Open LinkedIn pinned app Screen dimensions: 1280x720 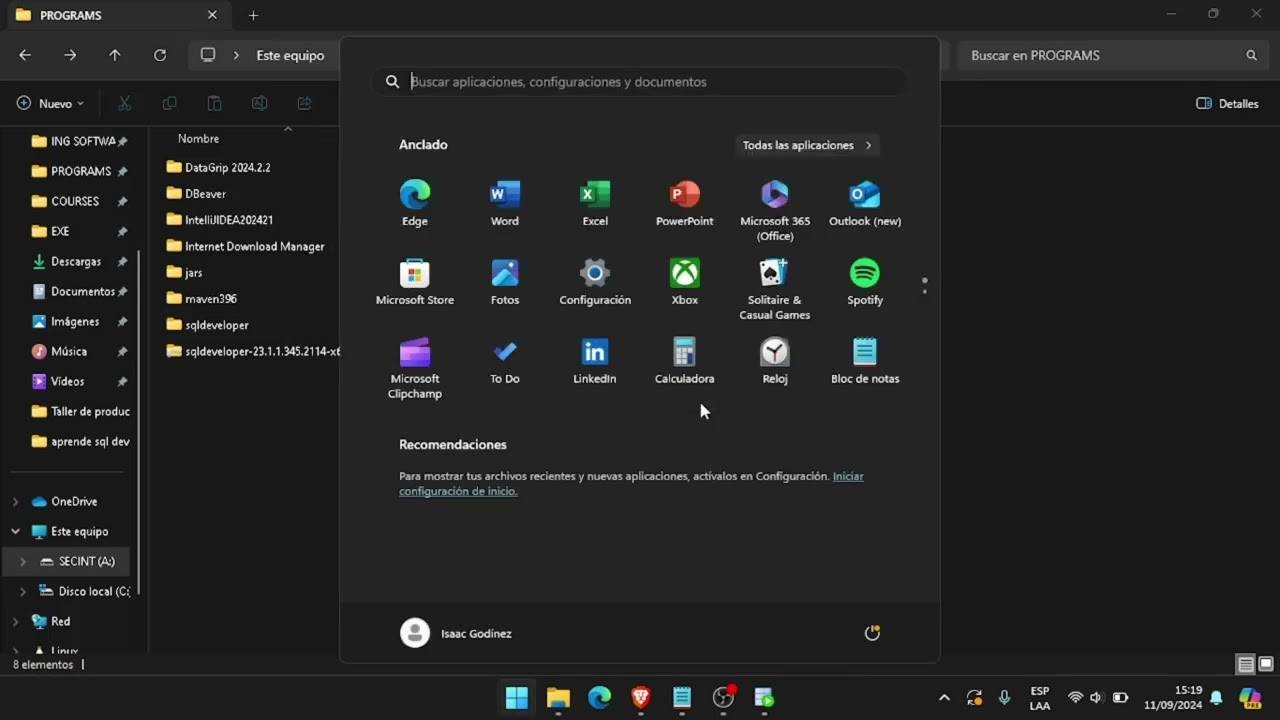[595, 361]
